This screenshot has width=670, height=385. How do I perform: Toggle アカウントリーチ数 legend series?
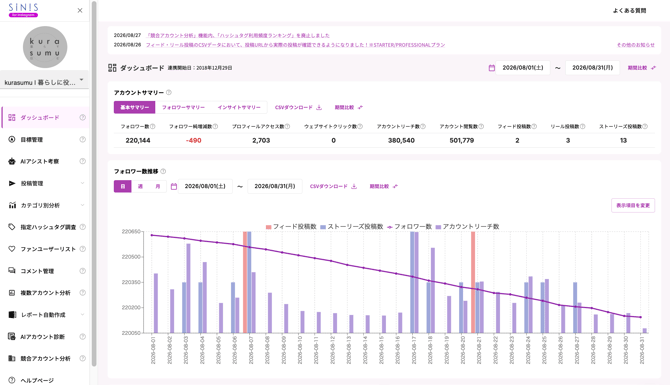click(467, 226)
